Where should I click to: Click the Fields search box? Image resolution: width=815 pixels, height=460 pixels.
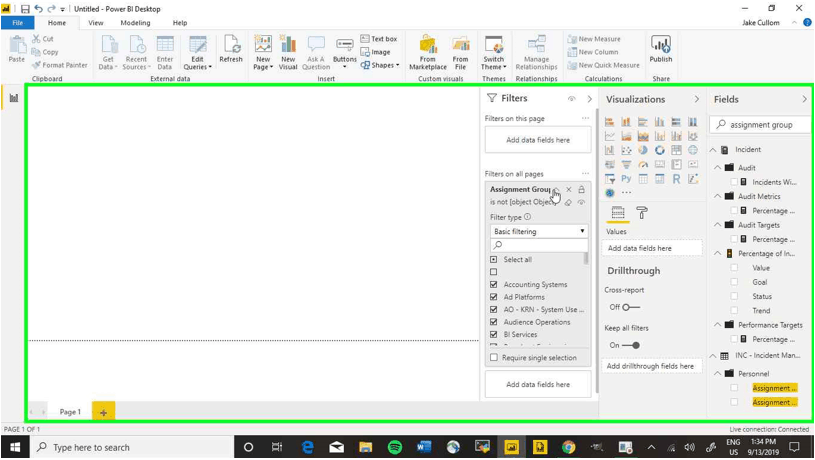click(x=760, y=125)
